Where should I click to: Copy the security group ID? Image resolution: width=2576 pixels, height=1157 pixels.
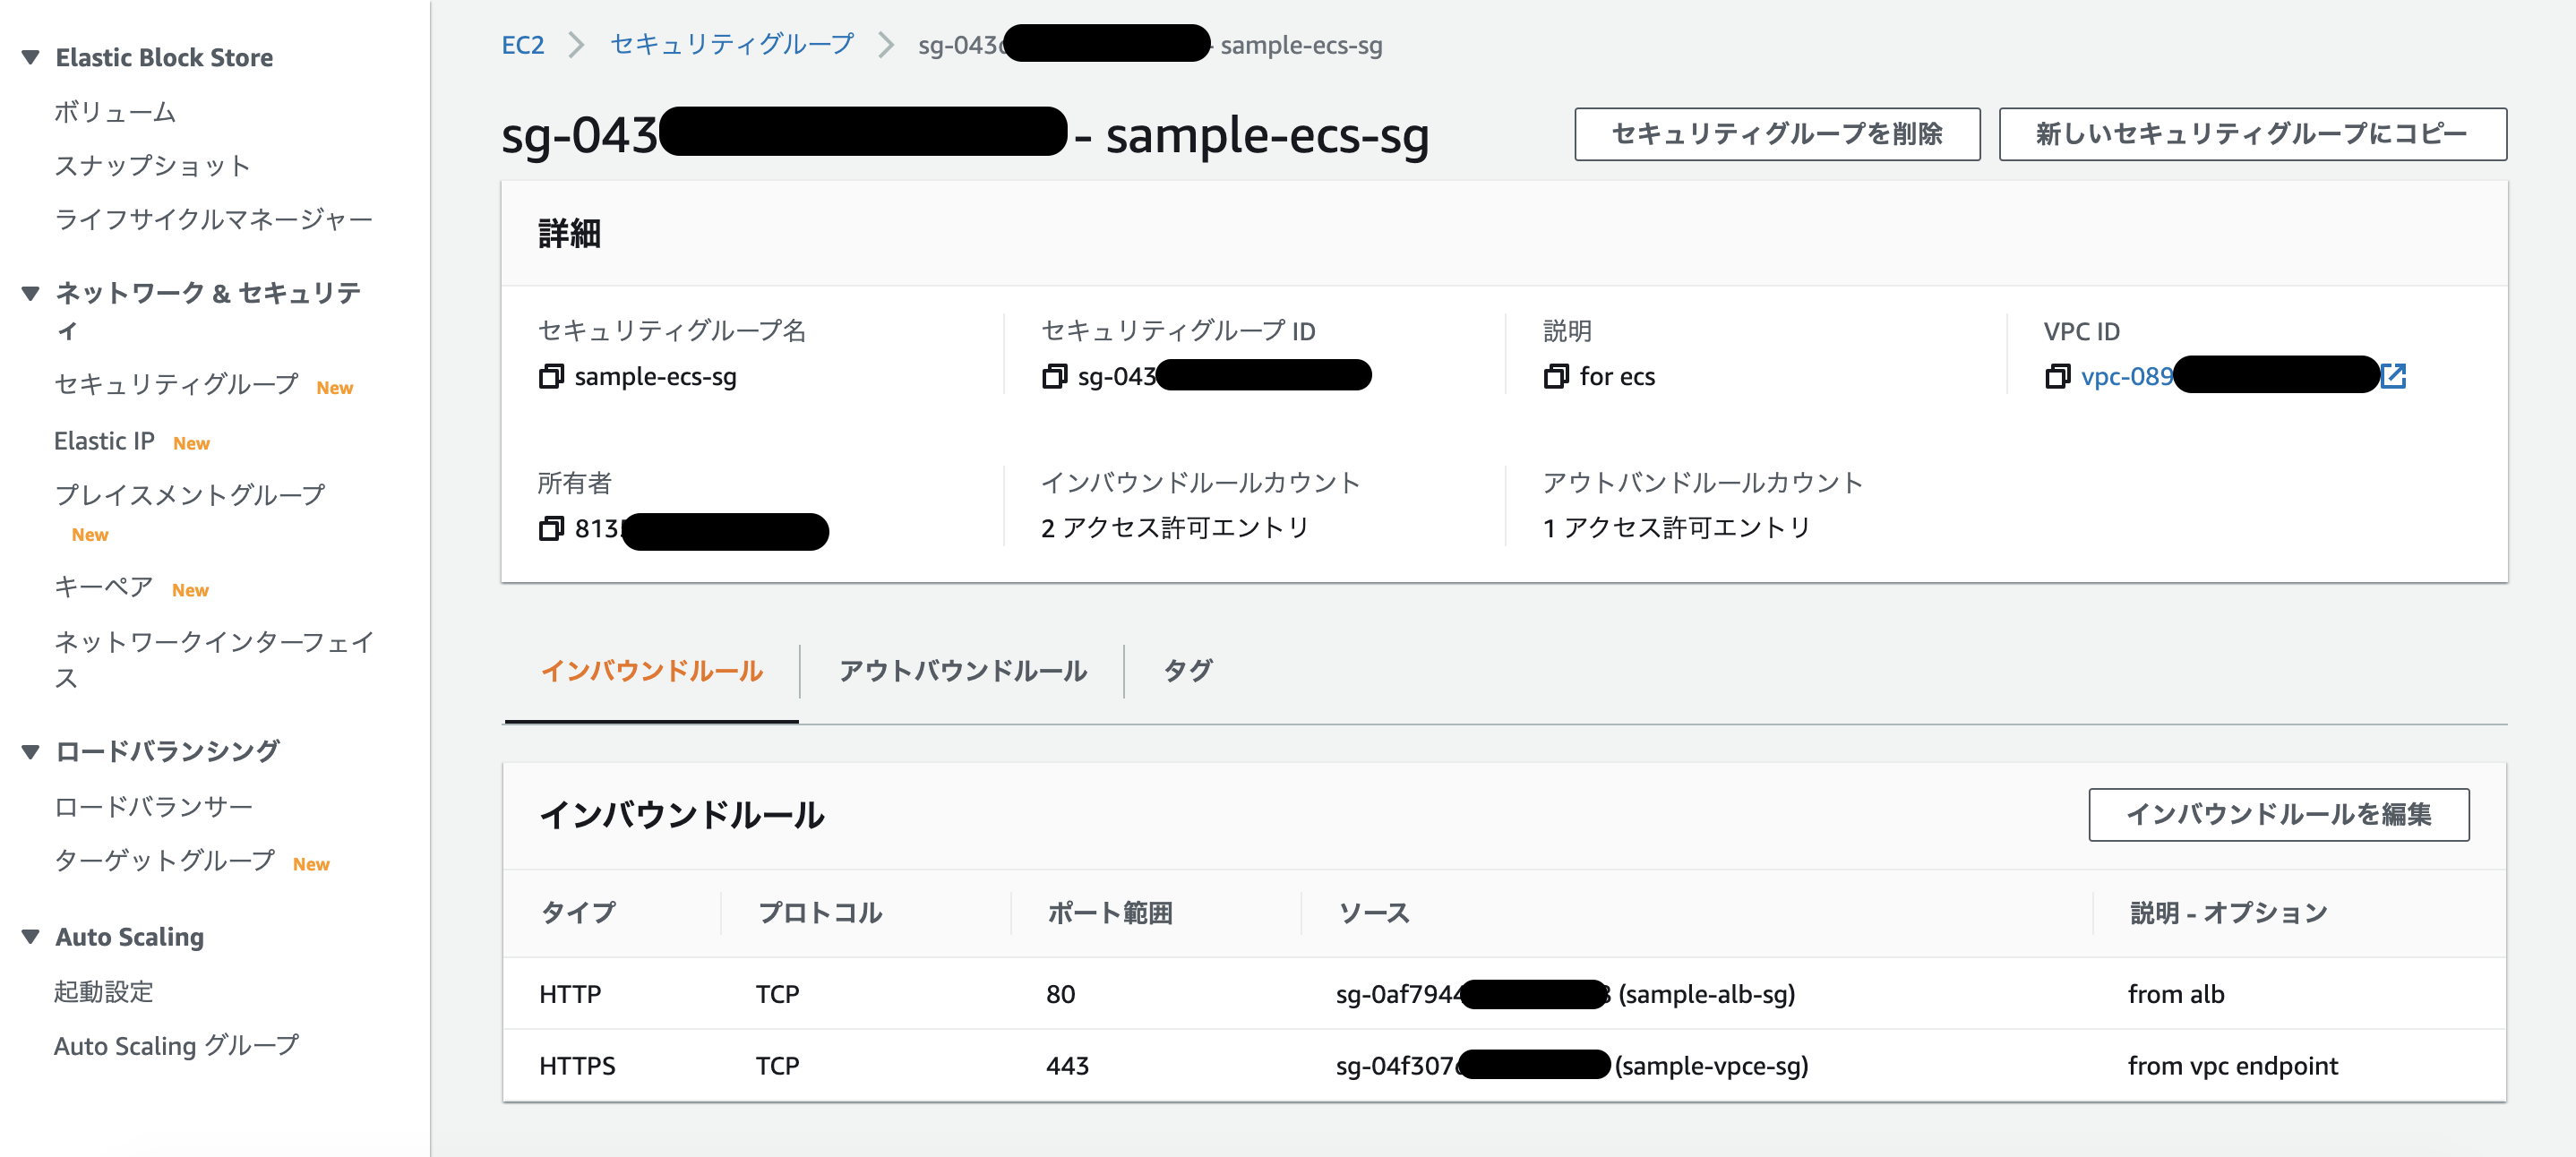click(x=1053, y=376)
